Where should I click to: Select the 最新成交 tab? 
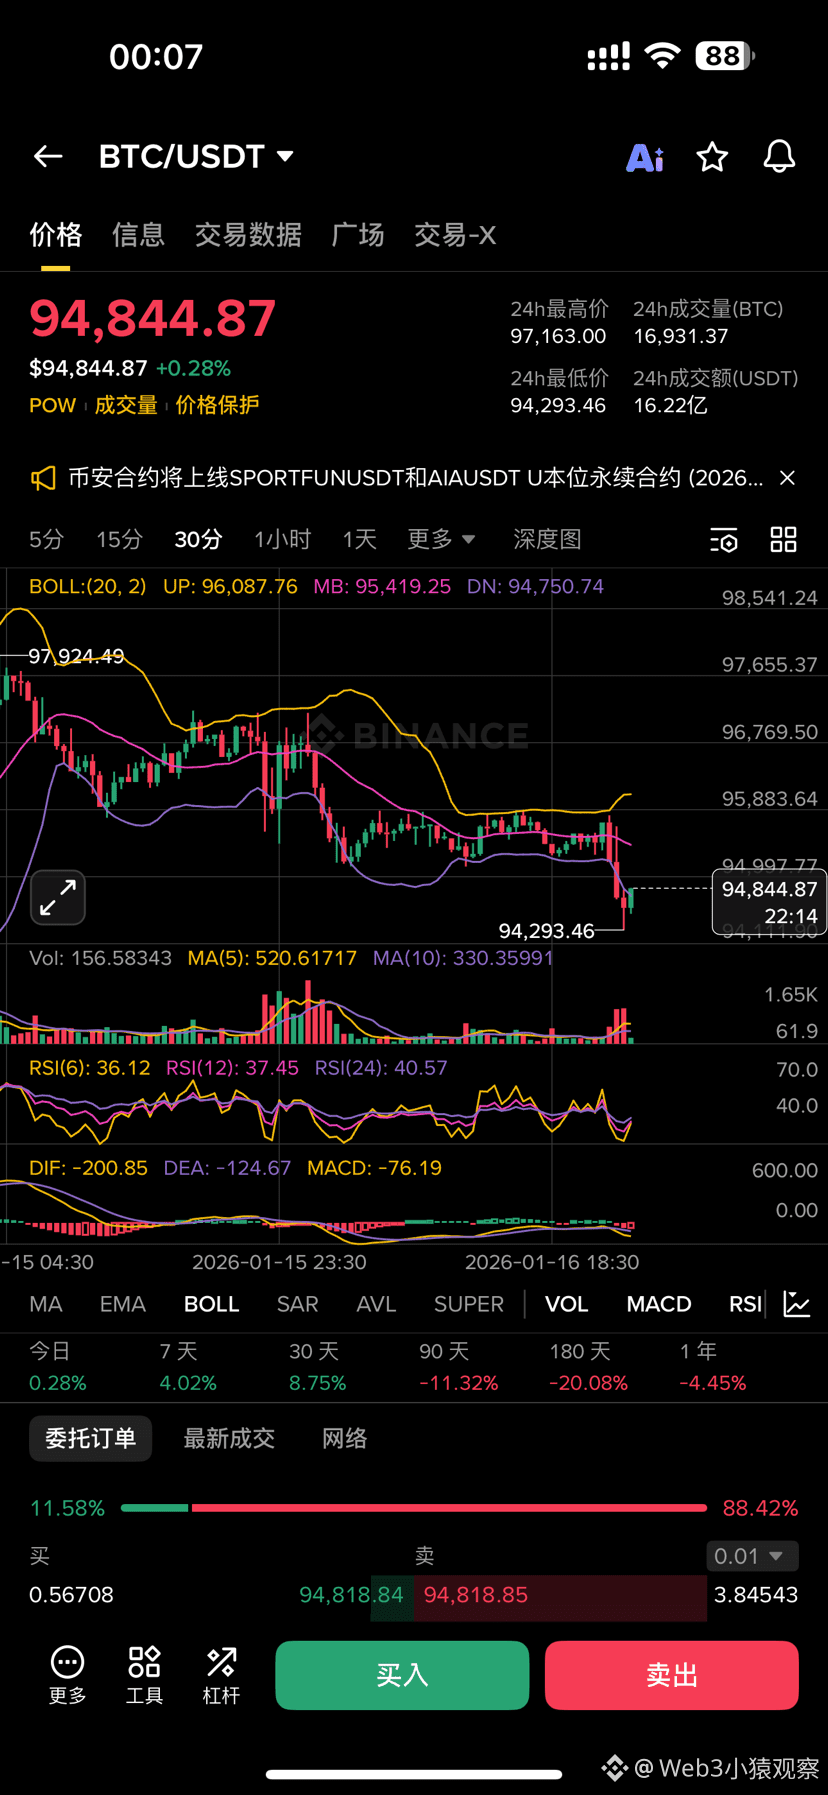(229, 1438)
